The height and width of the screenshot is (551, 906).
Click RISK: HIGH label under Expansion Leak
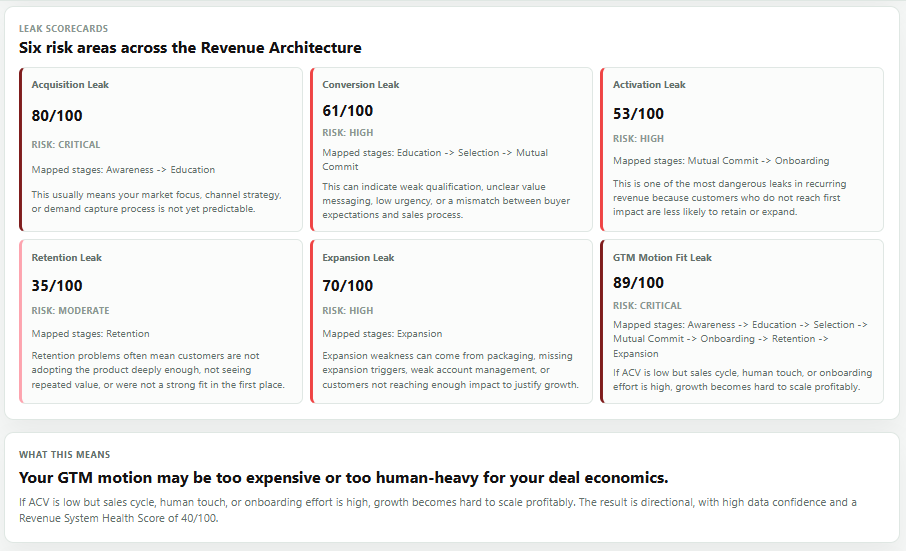[348, 311]
